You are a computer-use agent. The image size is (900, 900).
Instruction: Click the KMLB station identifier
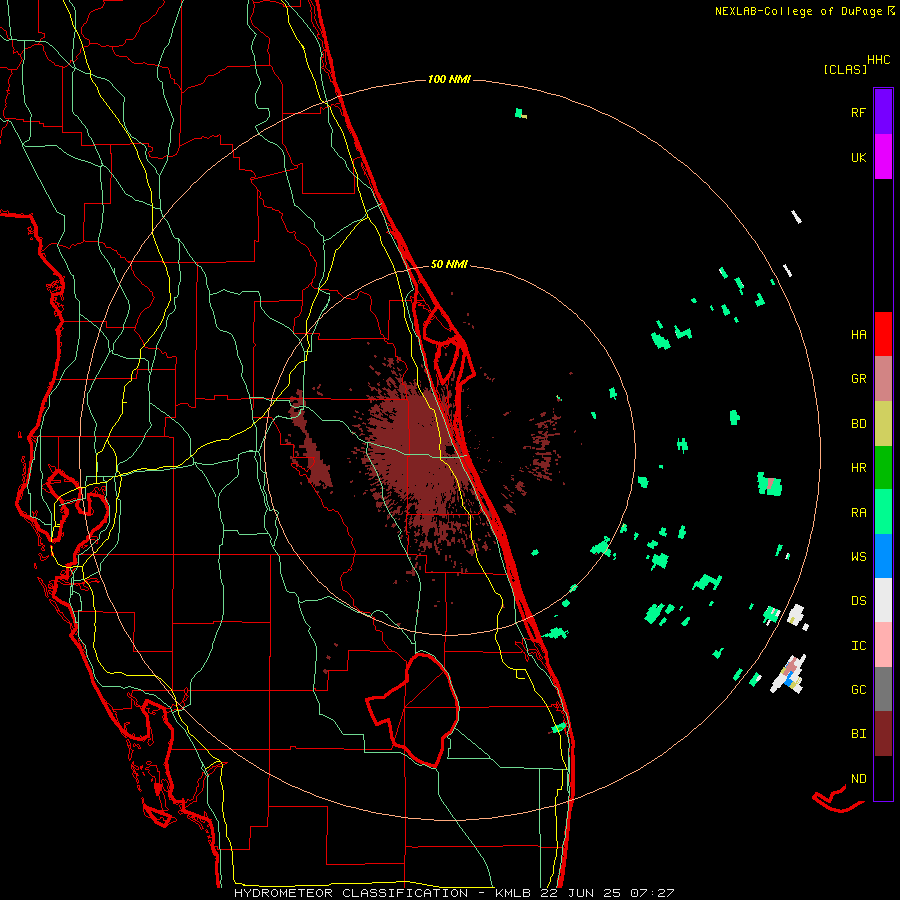pyautogui.click(x=513, y=893)
